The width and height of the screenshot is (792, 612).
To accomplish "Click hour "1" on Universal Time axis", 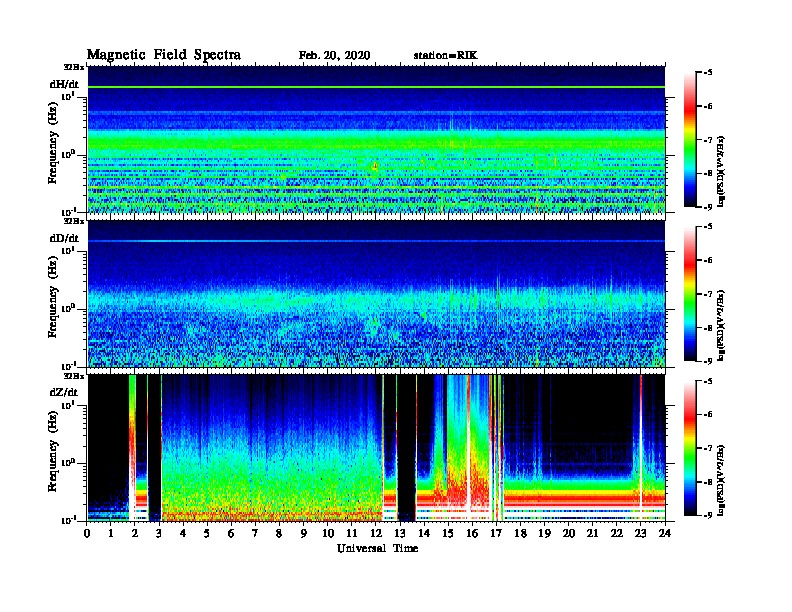I will (111, 533).
